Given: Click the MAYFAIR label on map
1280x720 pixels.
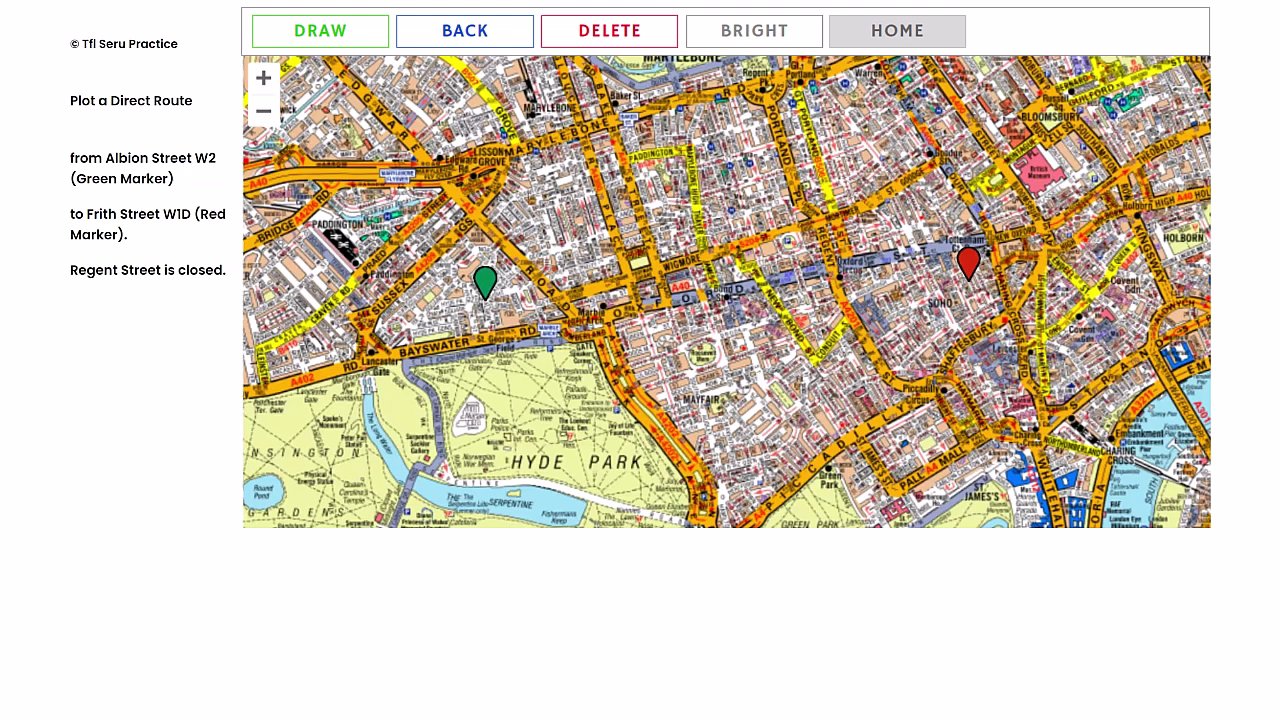Looking at the screenshot, I should tap(702, 400).
